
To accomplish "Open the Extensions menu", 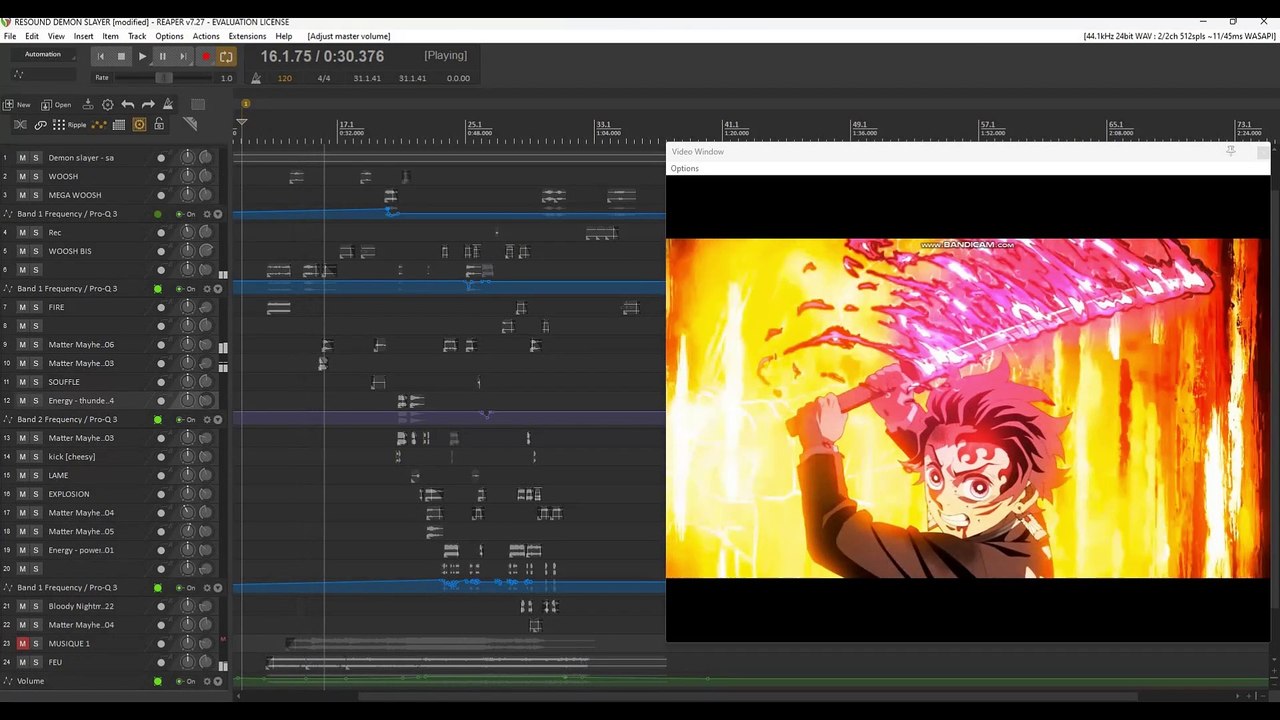I will tap(247, 36).
